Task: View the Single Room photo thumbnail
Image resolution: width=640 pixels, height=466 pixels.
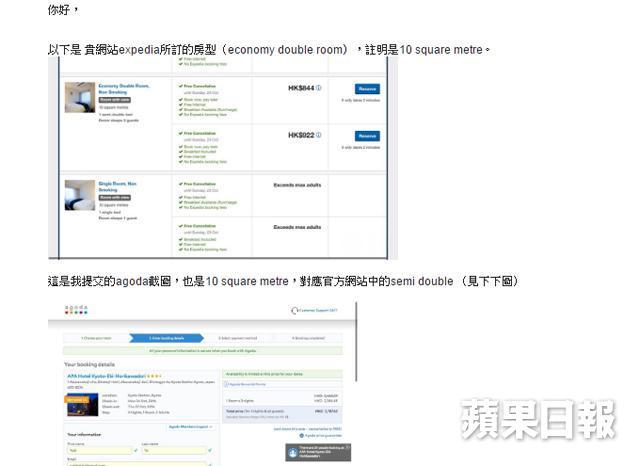Action: (80, 195)
